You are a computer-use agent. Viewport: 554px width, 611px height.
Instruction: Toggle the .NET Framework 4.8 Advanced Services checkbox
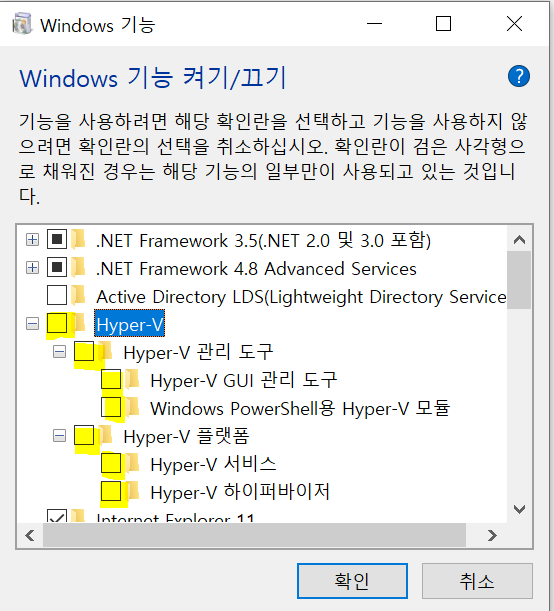(x=57, y=267)
